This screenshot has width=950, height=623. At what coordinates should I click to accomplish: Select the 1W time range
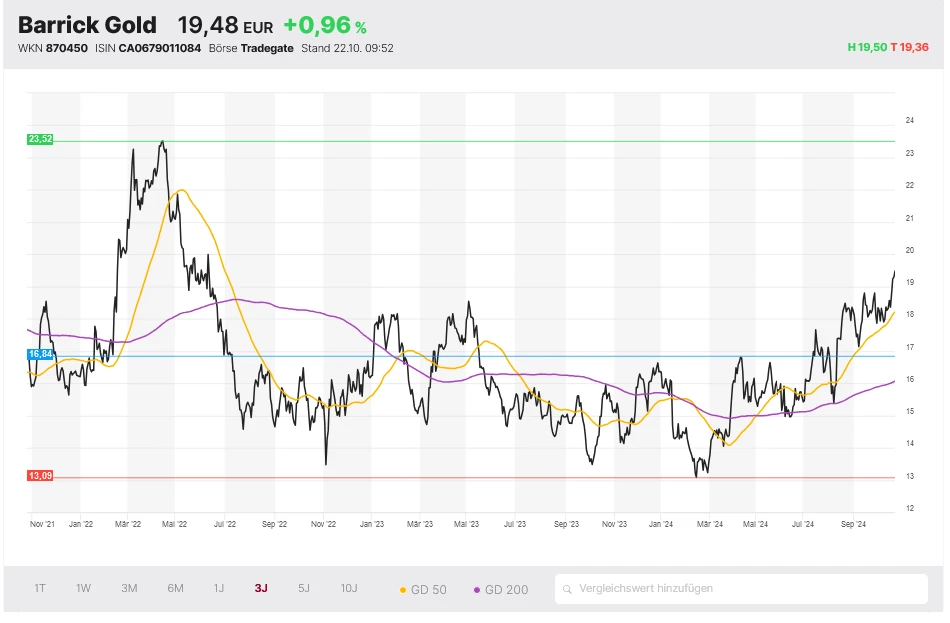(82, 589)
